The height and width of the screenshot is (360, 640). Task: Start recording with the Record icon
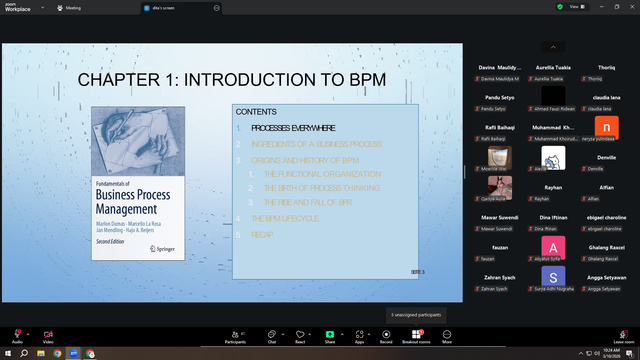tap(386, 334)
